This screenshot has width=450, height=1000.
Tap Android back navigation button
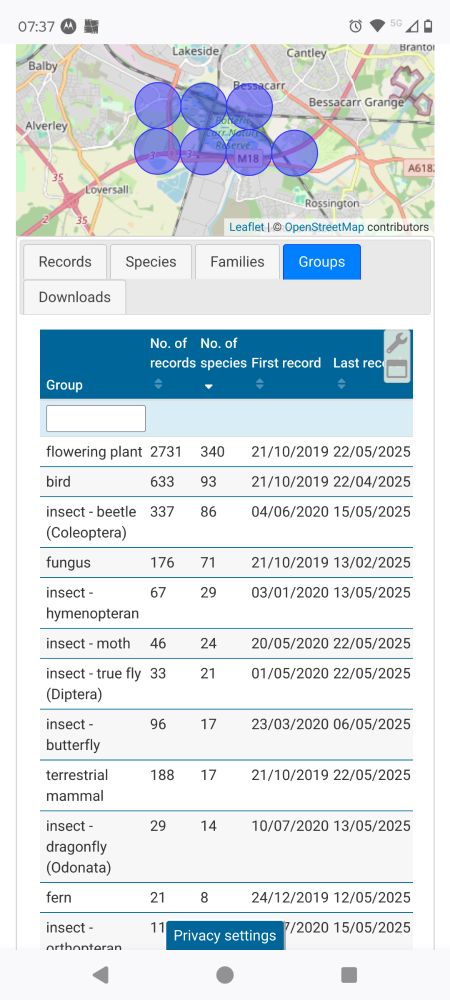100,974
